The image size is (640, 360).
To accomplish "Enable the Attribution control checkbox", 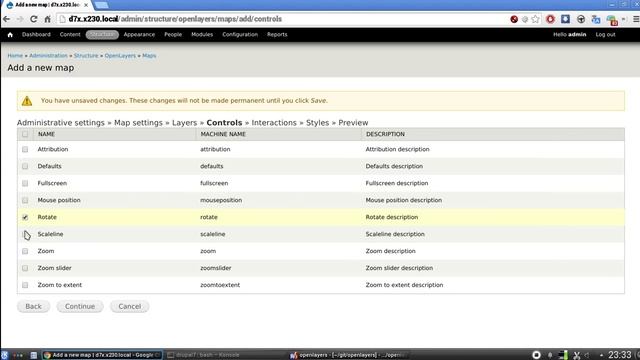I will point(25,149).
